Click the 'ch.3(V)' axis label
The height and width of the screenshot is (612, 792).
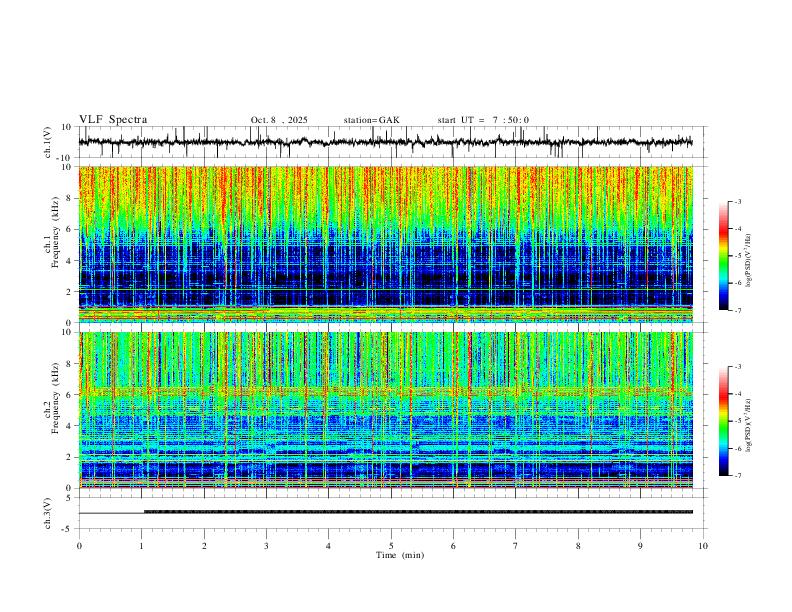pyautogui.click(x=48, y=513)
